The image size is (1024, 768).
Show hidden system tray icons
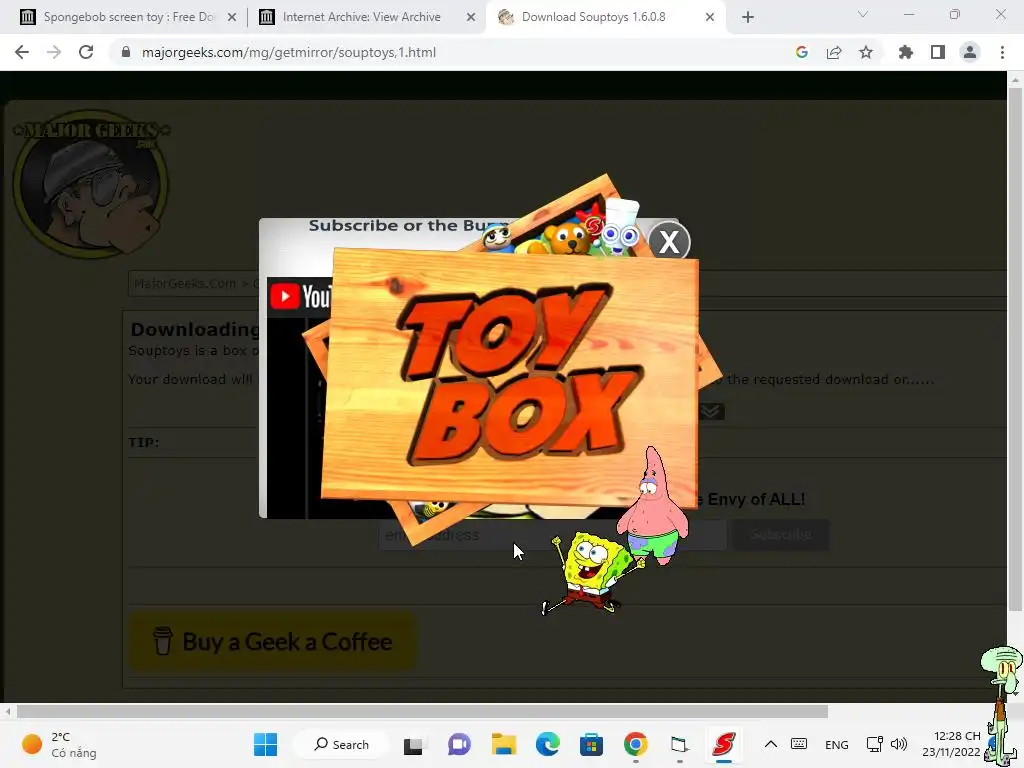[x=771, y=744]
